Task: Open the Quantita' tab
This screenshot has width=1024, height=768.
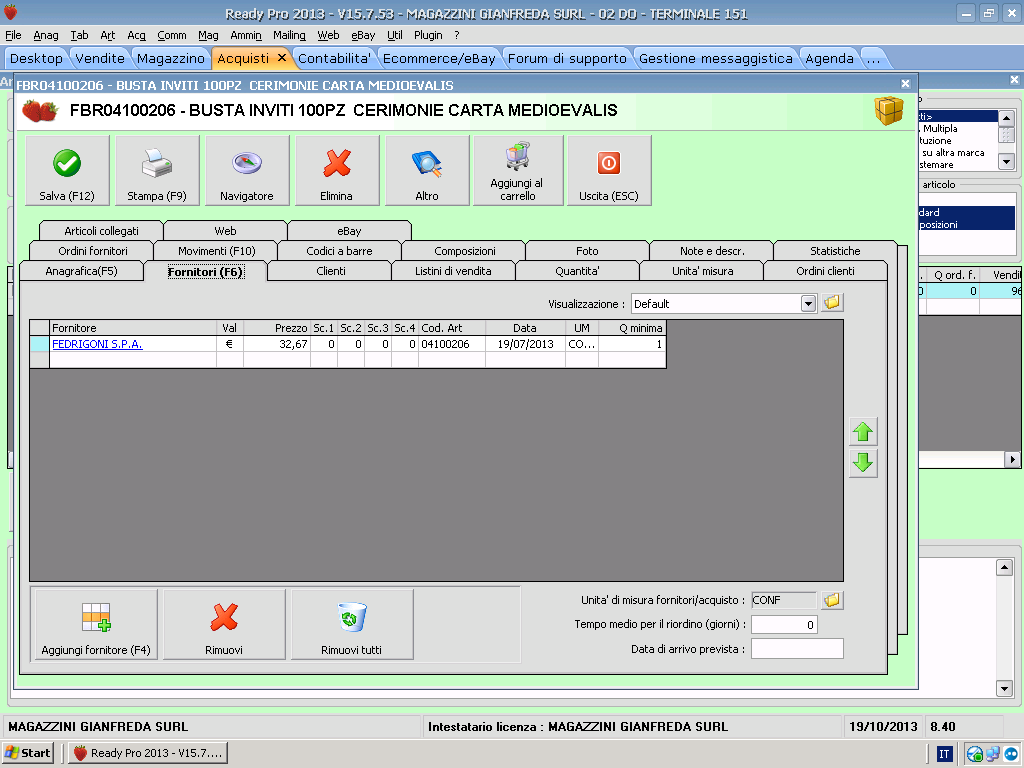Action: coord(577,271)
